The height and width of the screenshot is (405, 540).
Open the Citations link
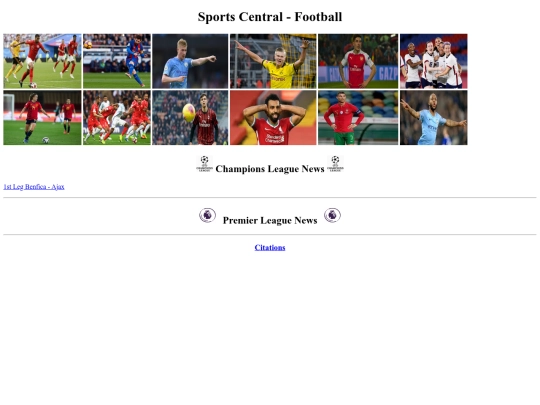(x=270, y=248)
